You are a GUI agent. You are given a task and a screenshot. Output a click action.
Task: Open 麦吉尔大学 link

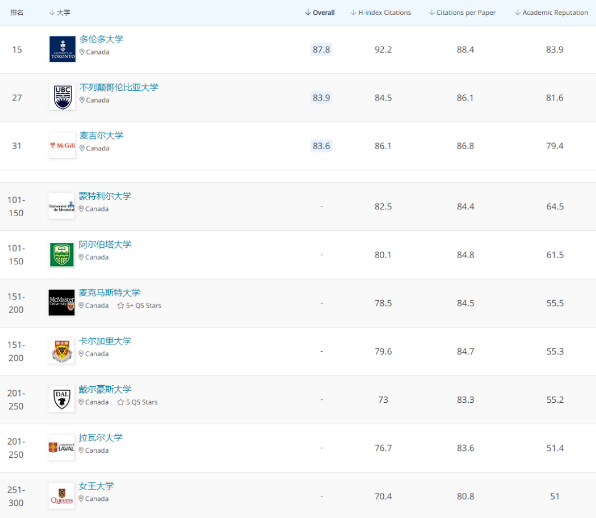(x=101, y=136)
